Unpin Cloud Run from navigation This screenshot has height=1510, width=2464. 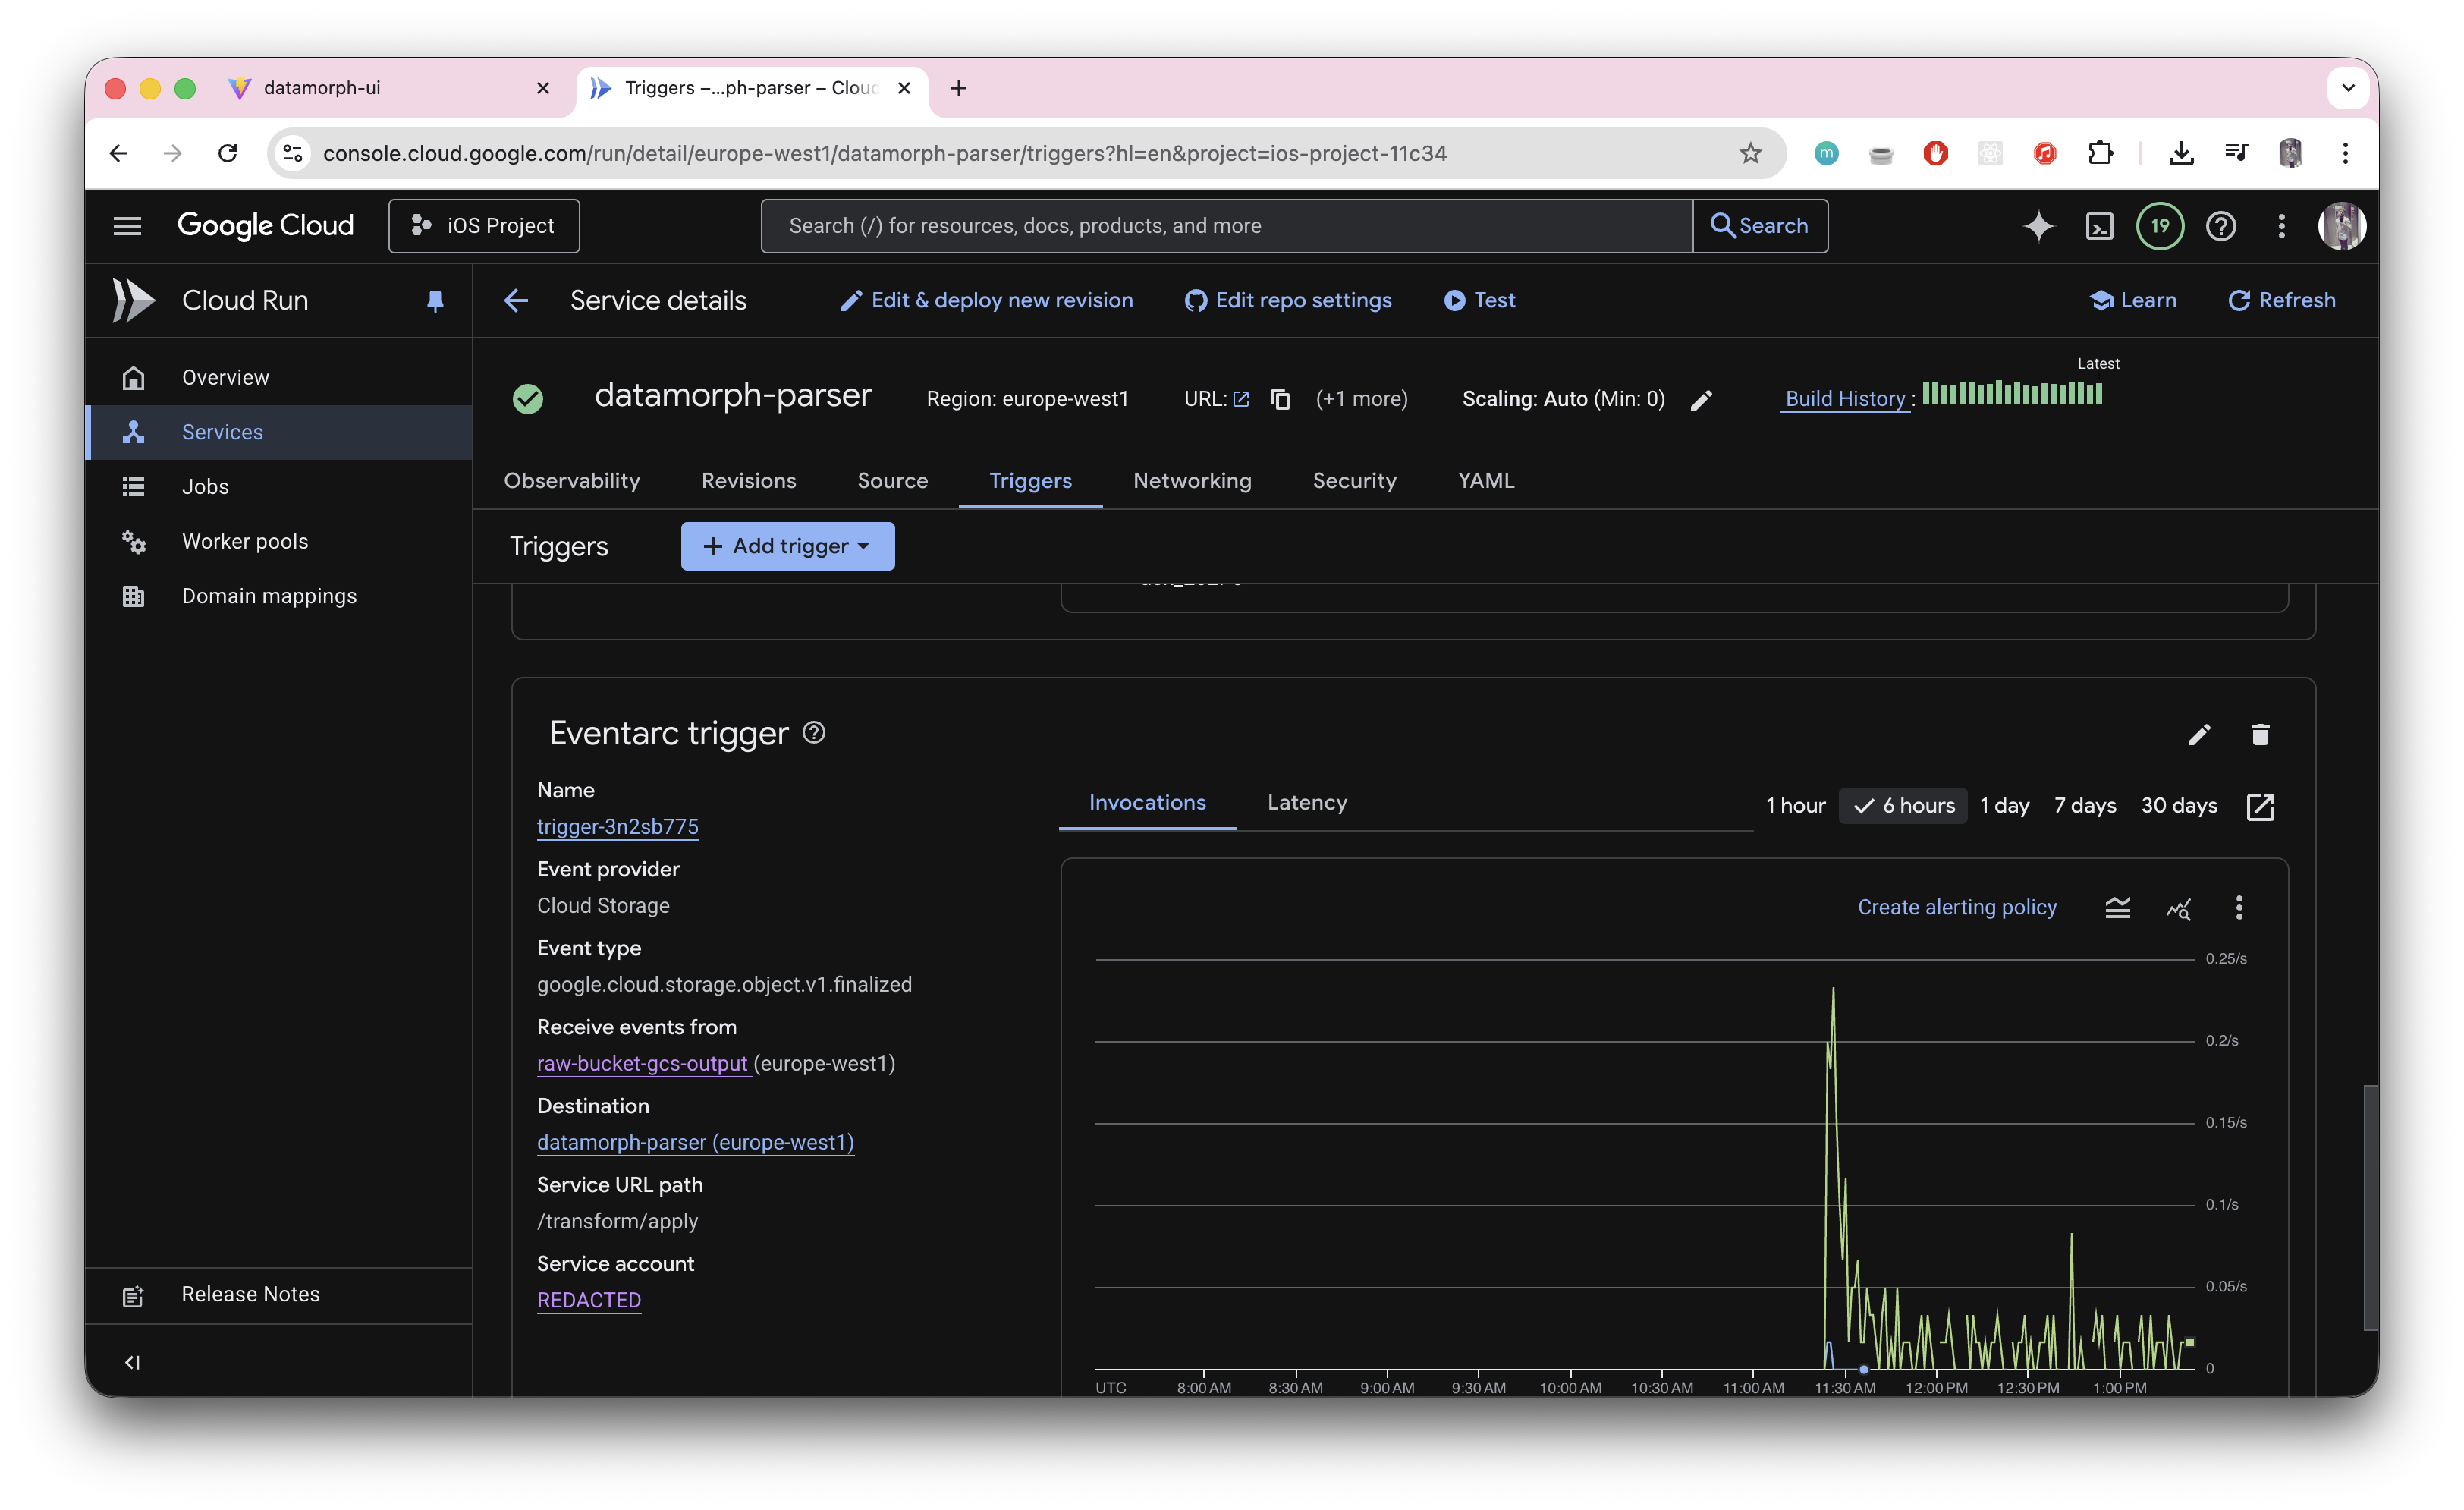pos(435,300)
